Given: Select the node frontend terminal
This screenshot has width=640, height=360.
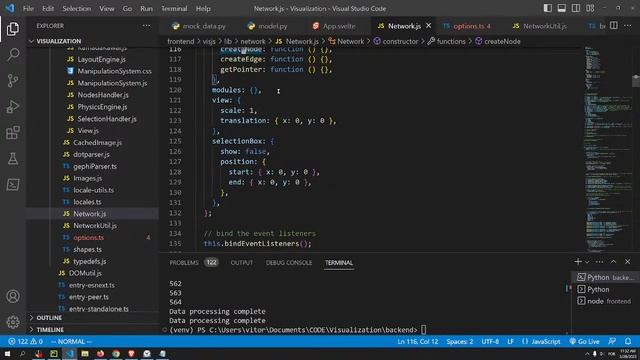Looking at the screenshot, I should pyautogui.click(x=606, y=301).
